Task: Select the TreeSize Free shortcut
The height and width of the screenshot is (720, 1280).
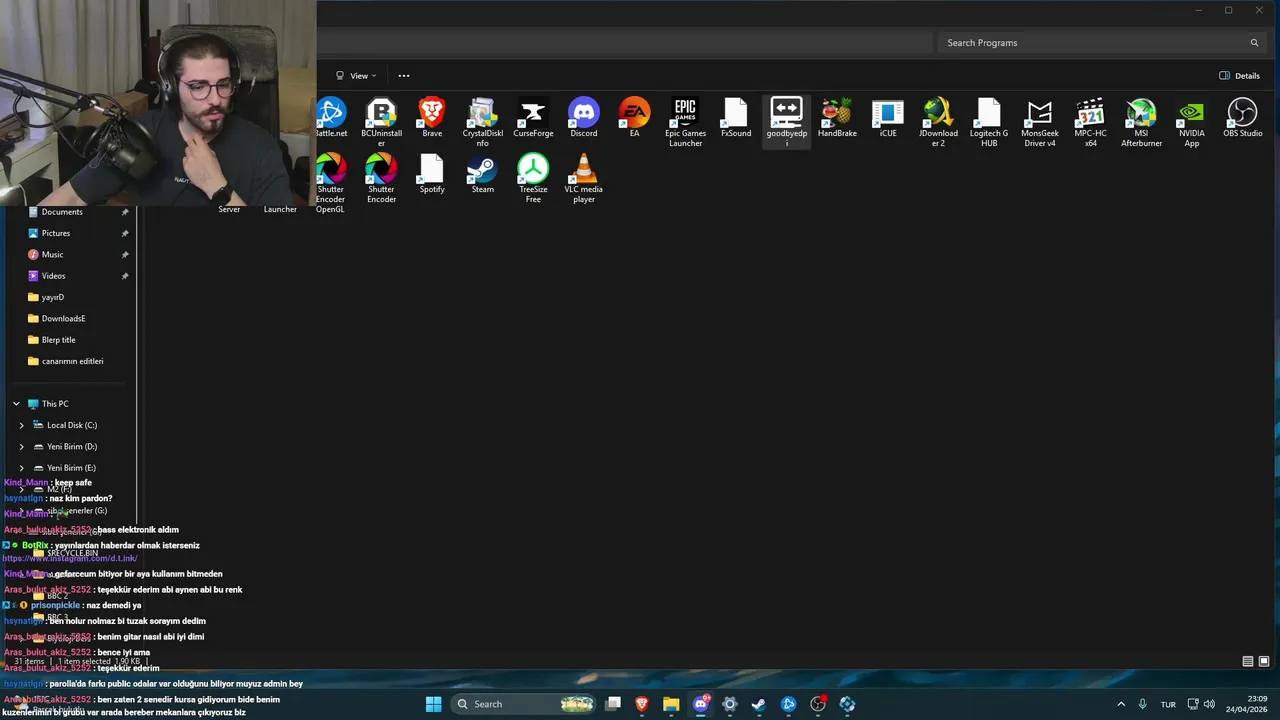Action: [x=533, y=178]
